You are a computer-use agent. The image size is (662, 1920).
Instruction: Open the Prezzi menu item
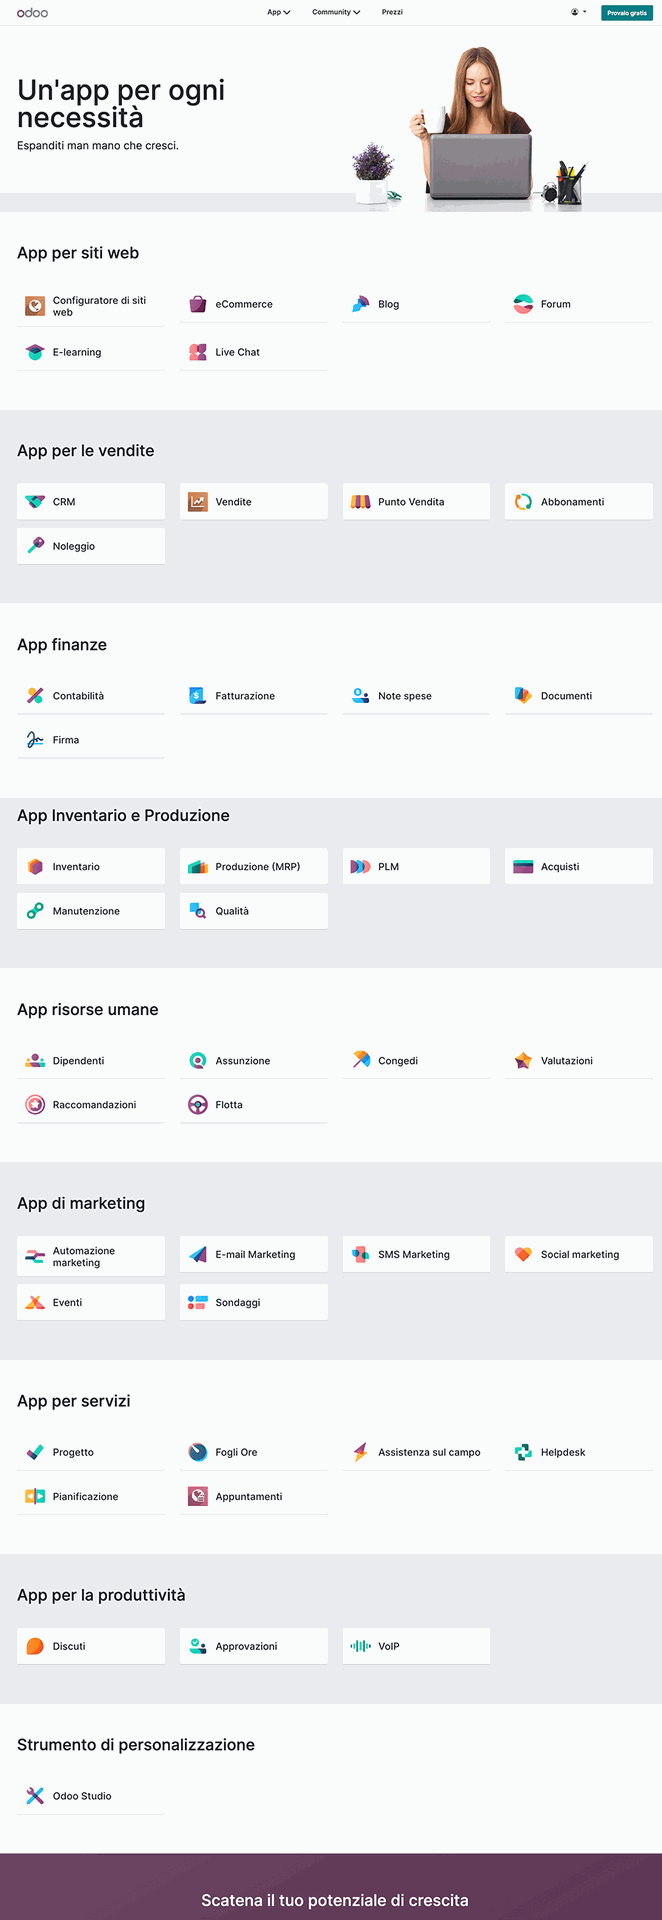(392, 13)
